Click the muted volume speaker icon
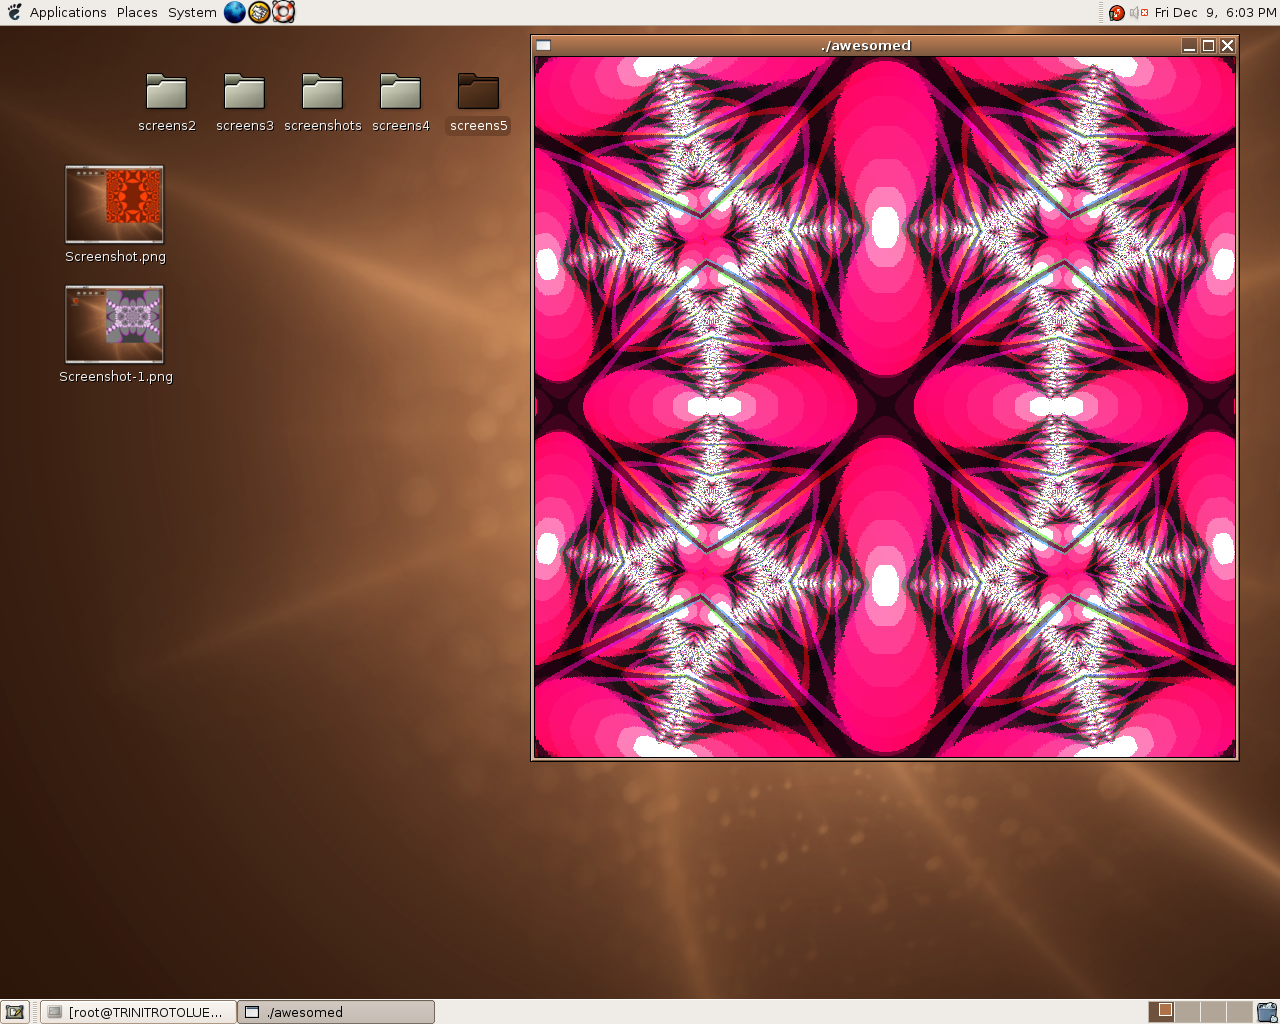The image size is (1280, 1024). coord(1139,13)
